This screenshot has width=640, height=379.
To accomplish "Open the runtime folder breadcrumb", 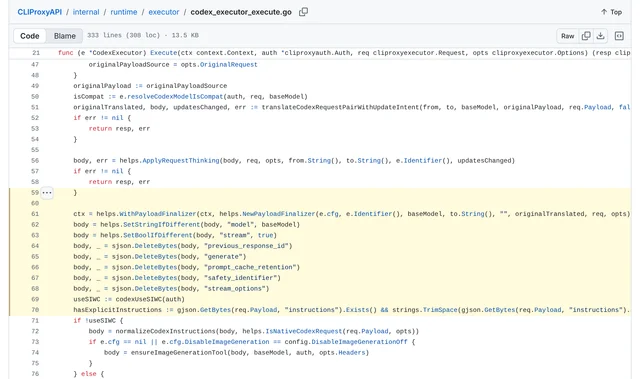I will [124, 12].
